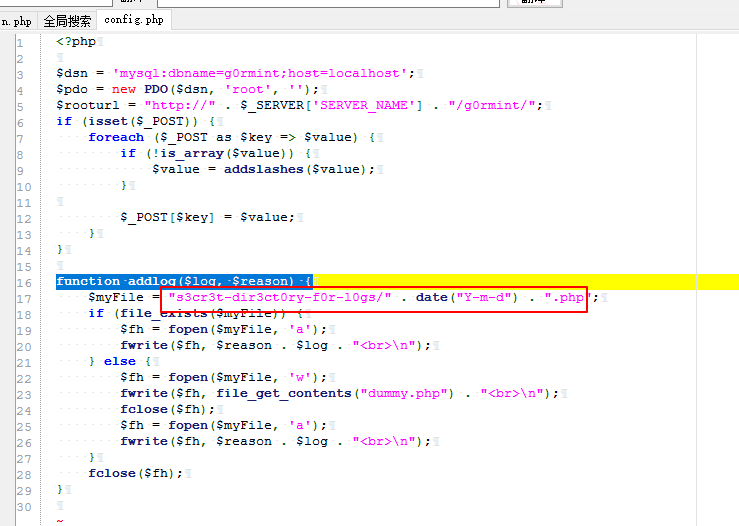Click the "dummy.php" string
Viewport: 739px width, 526px height.
(x=403, y=394)
